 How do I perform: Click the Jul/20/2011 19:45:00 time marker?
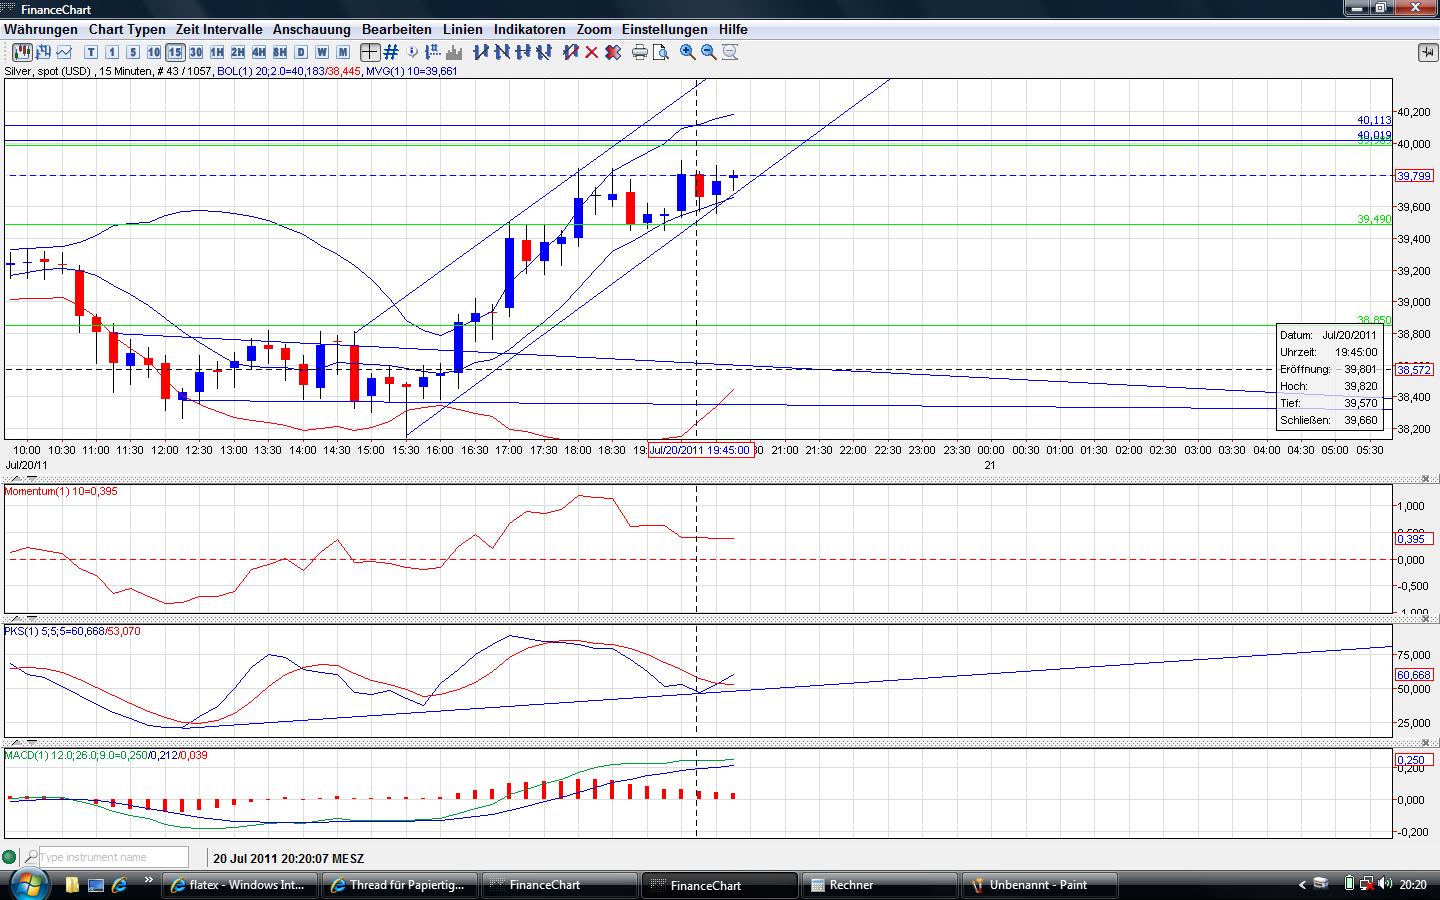[700, 450]
